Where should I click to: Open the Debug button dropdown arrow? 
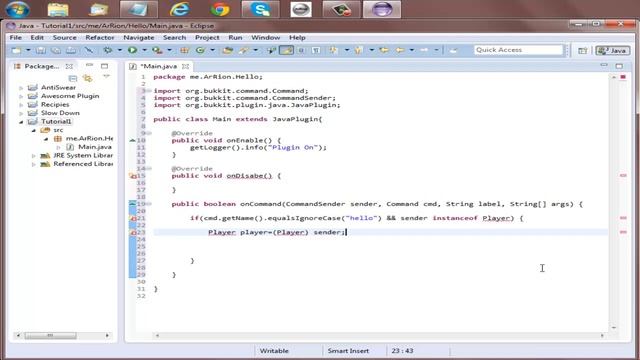(x=119, y=50)
